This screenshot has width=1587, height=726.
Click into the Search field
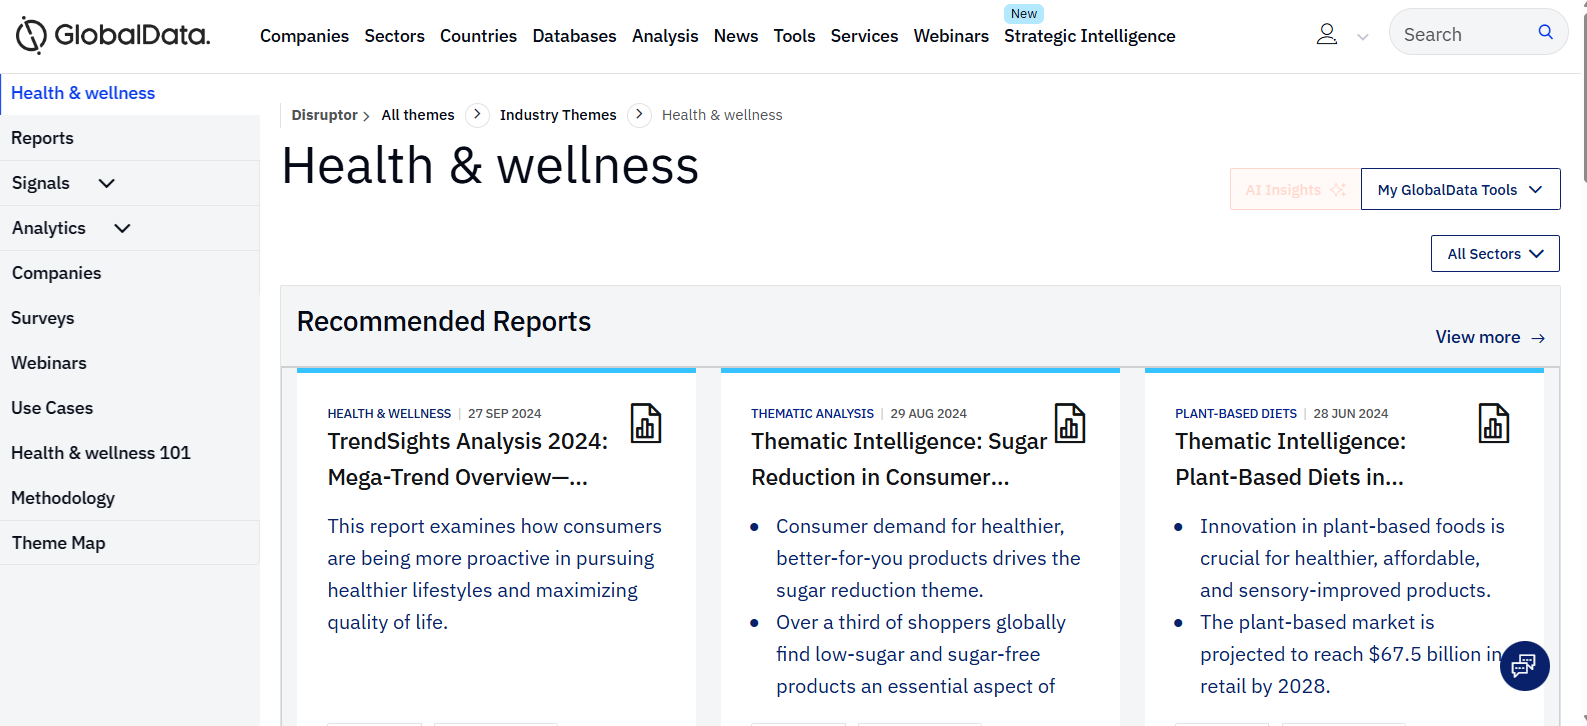coord(1460,35)
